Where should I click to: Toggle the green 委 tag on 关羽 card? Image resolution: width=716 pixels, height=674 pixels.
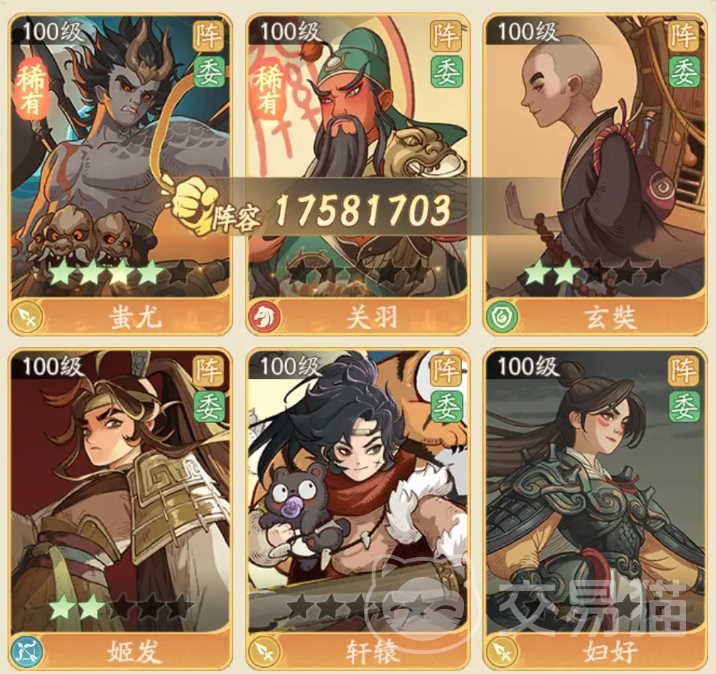[x=446, y=73]
